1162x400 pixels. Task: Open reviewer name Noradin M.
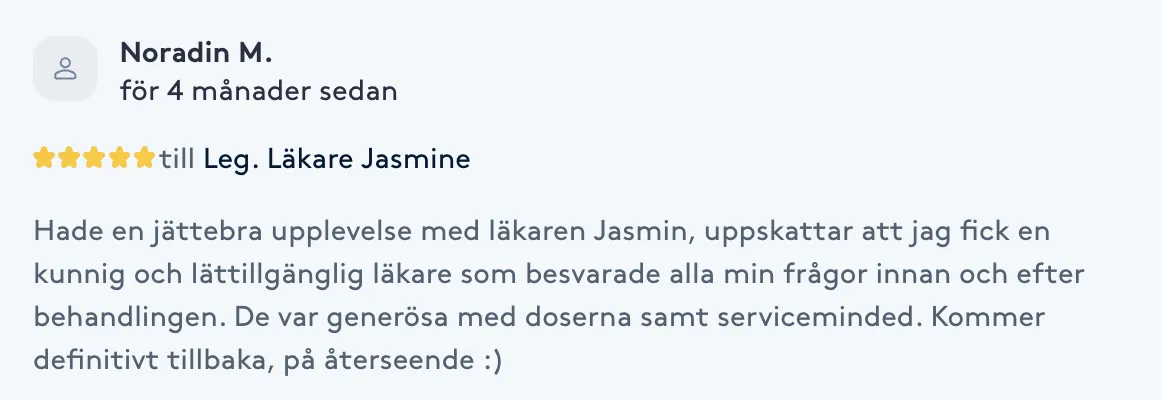(x=196, y=53)
